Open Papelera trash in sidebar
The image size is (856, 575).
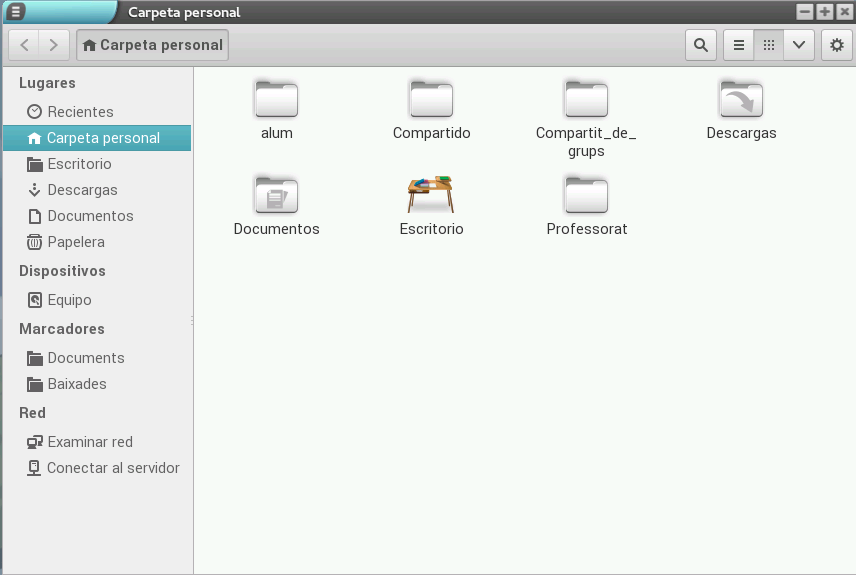pos(75,242)
